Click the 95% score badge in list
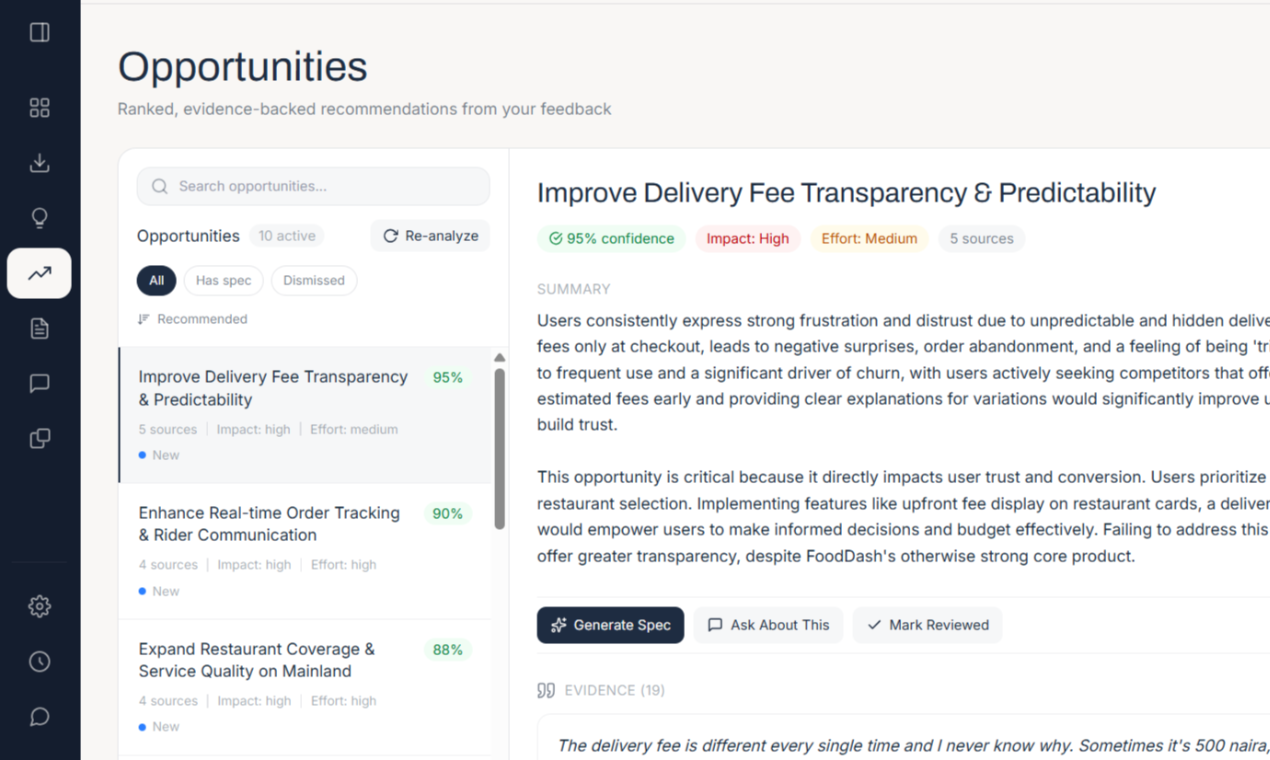 [447, 378]
